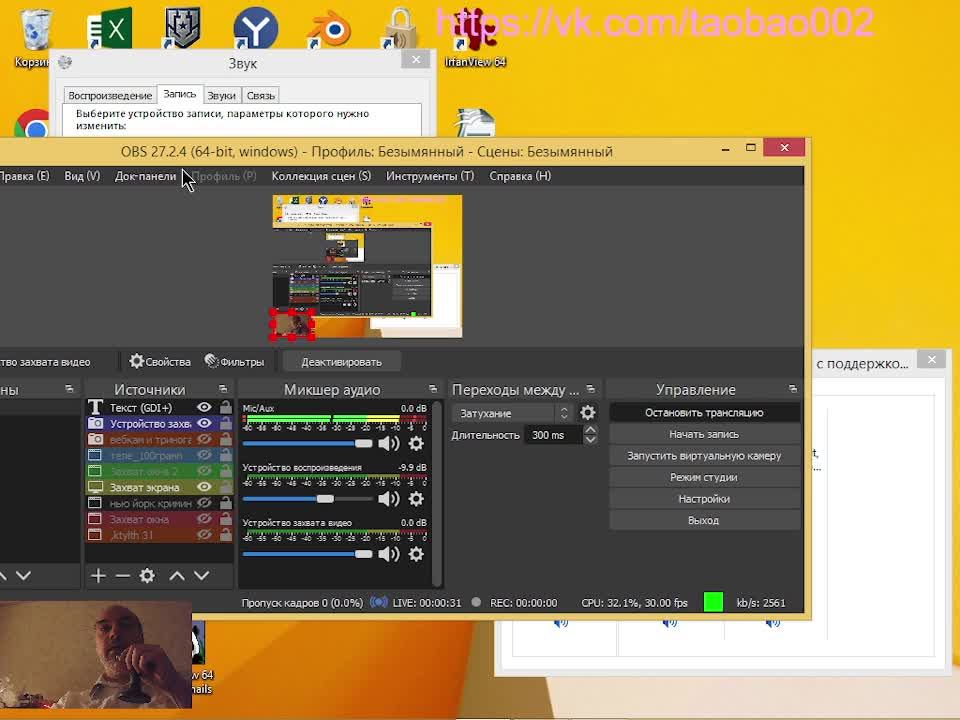Open Справка (H) menu

click(x=520, y=176)
